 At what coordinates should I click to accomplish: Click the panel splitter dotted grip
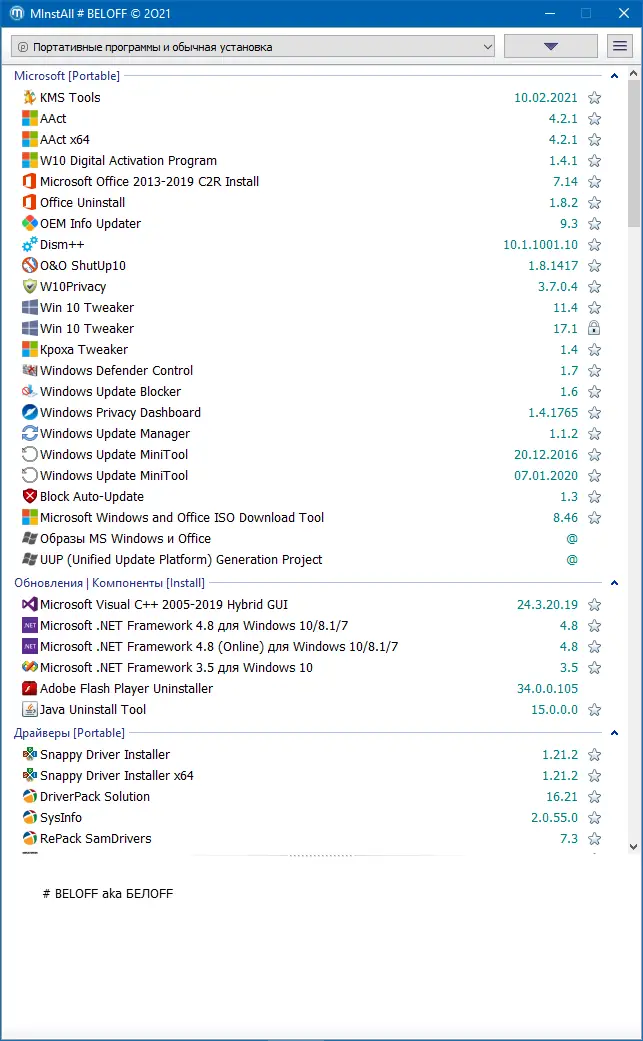(x=321, y=856)
